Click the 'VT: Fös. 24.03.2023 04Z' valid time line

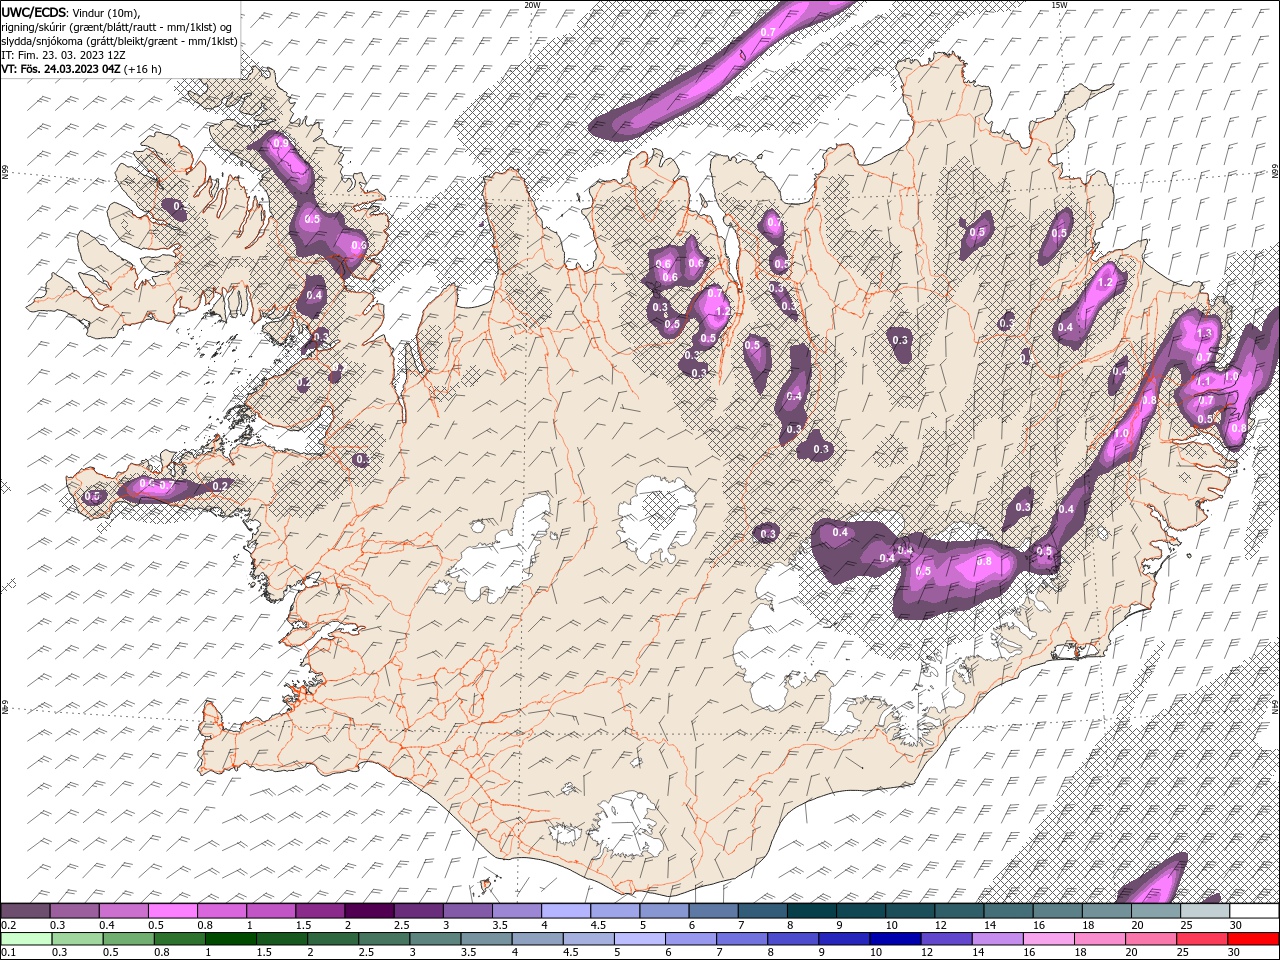pyautogui.click(x=61, y=69)
